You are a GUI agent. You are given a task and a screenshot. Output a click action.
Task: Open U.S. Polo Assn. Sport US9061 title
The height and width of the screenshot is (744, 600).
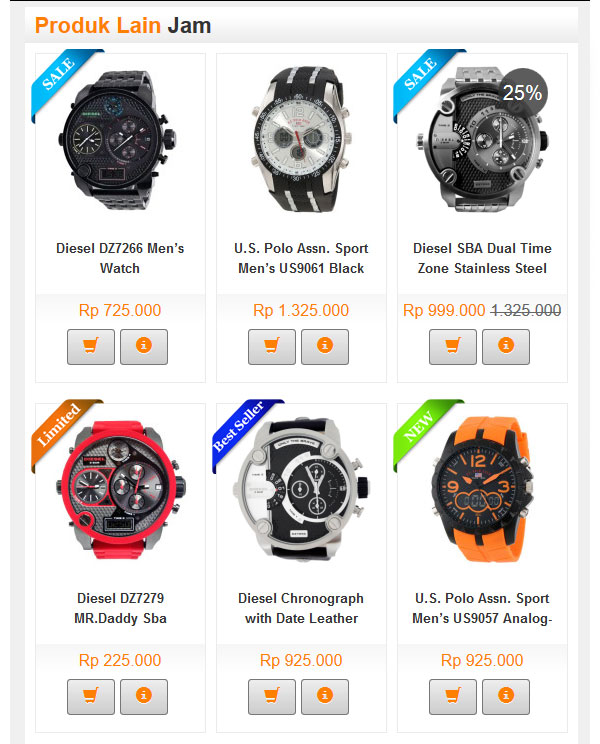(x=301, y=258)
